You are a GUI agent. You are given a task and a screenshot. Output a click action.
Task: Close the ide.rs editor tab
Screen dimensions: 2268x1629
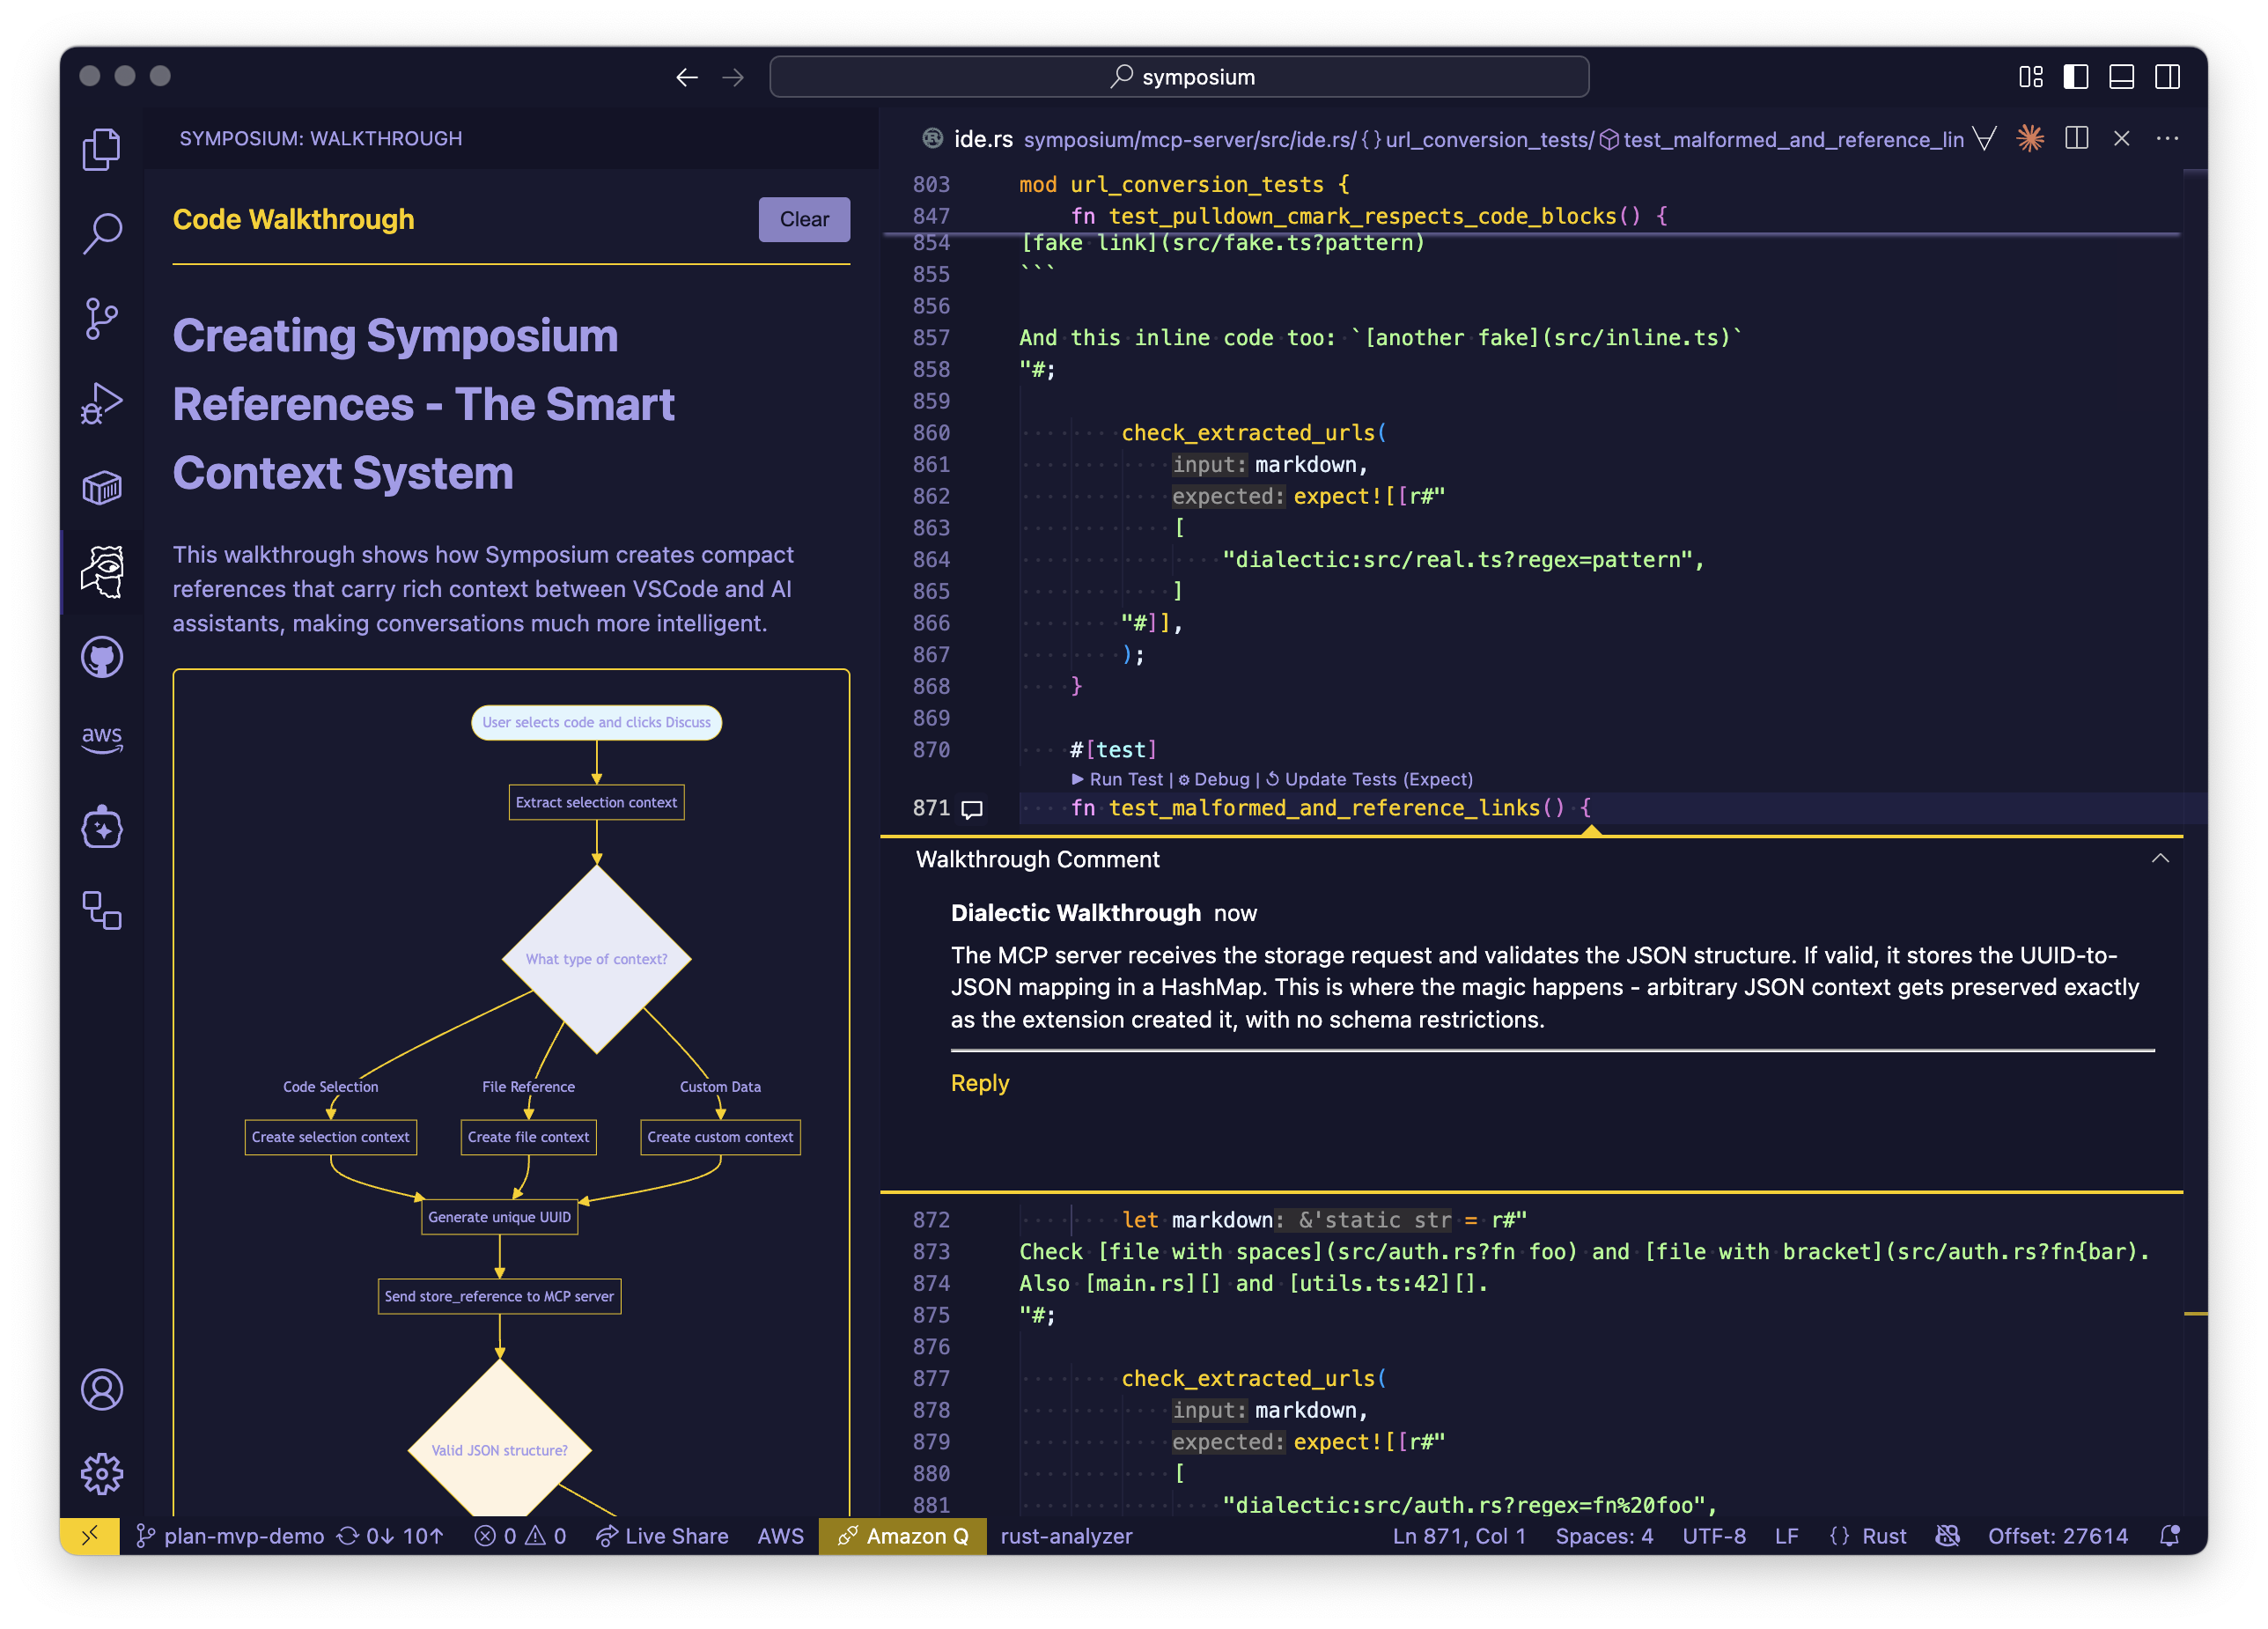[2122, 138]
